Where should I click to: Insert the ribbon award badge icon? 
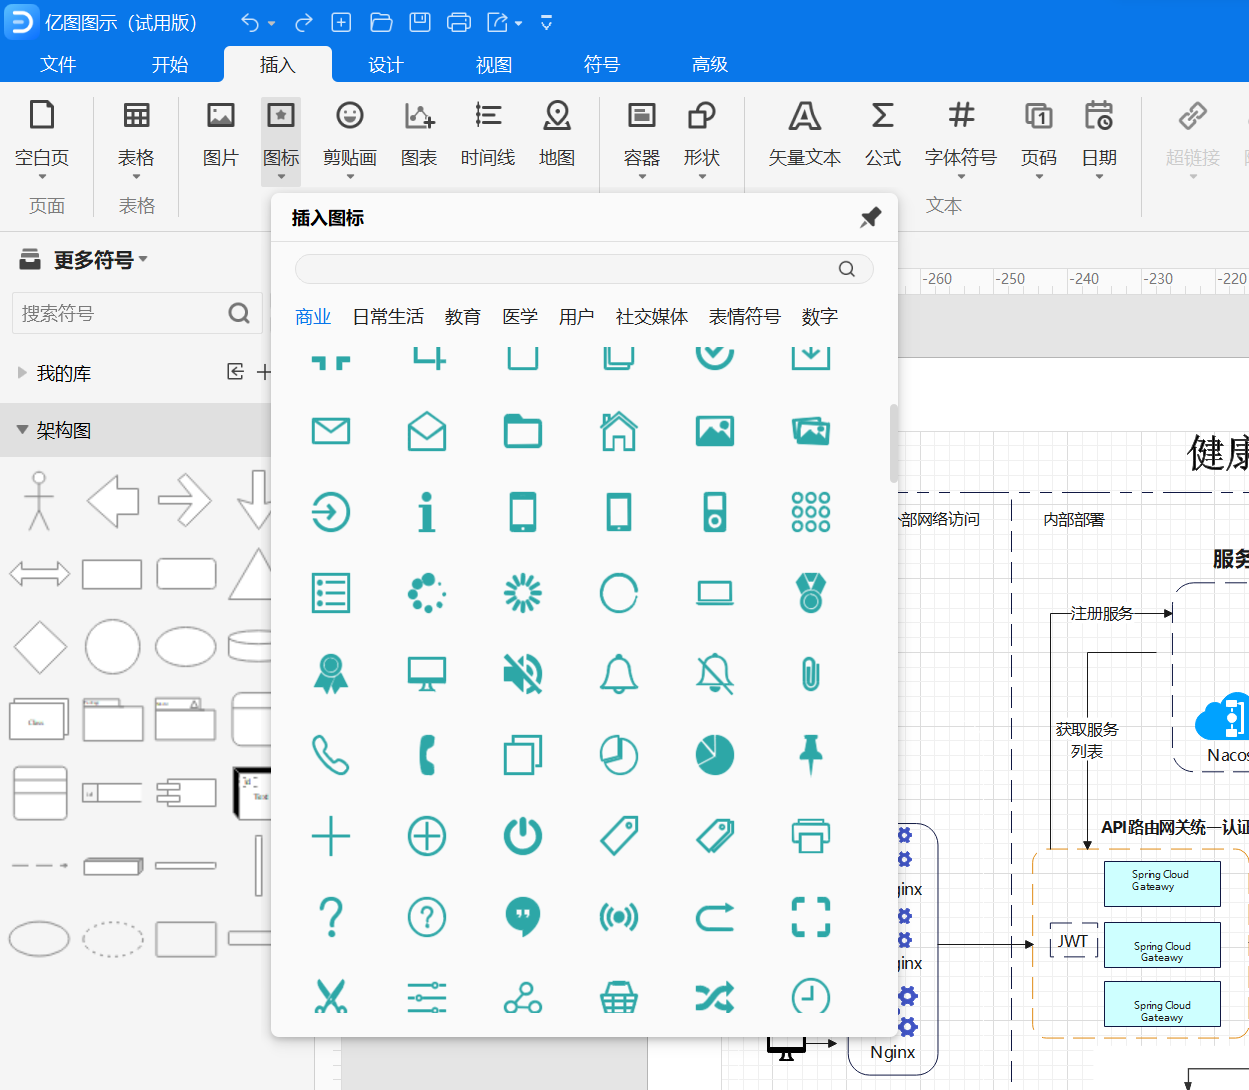(x=331, y=674)
